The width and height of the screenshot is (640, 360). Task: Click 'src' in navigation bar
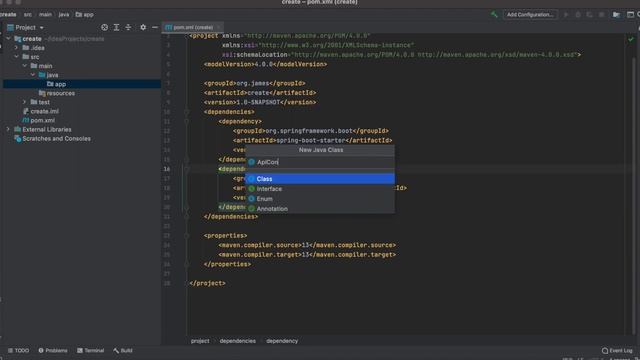click(x=28, y=14)
